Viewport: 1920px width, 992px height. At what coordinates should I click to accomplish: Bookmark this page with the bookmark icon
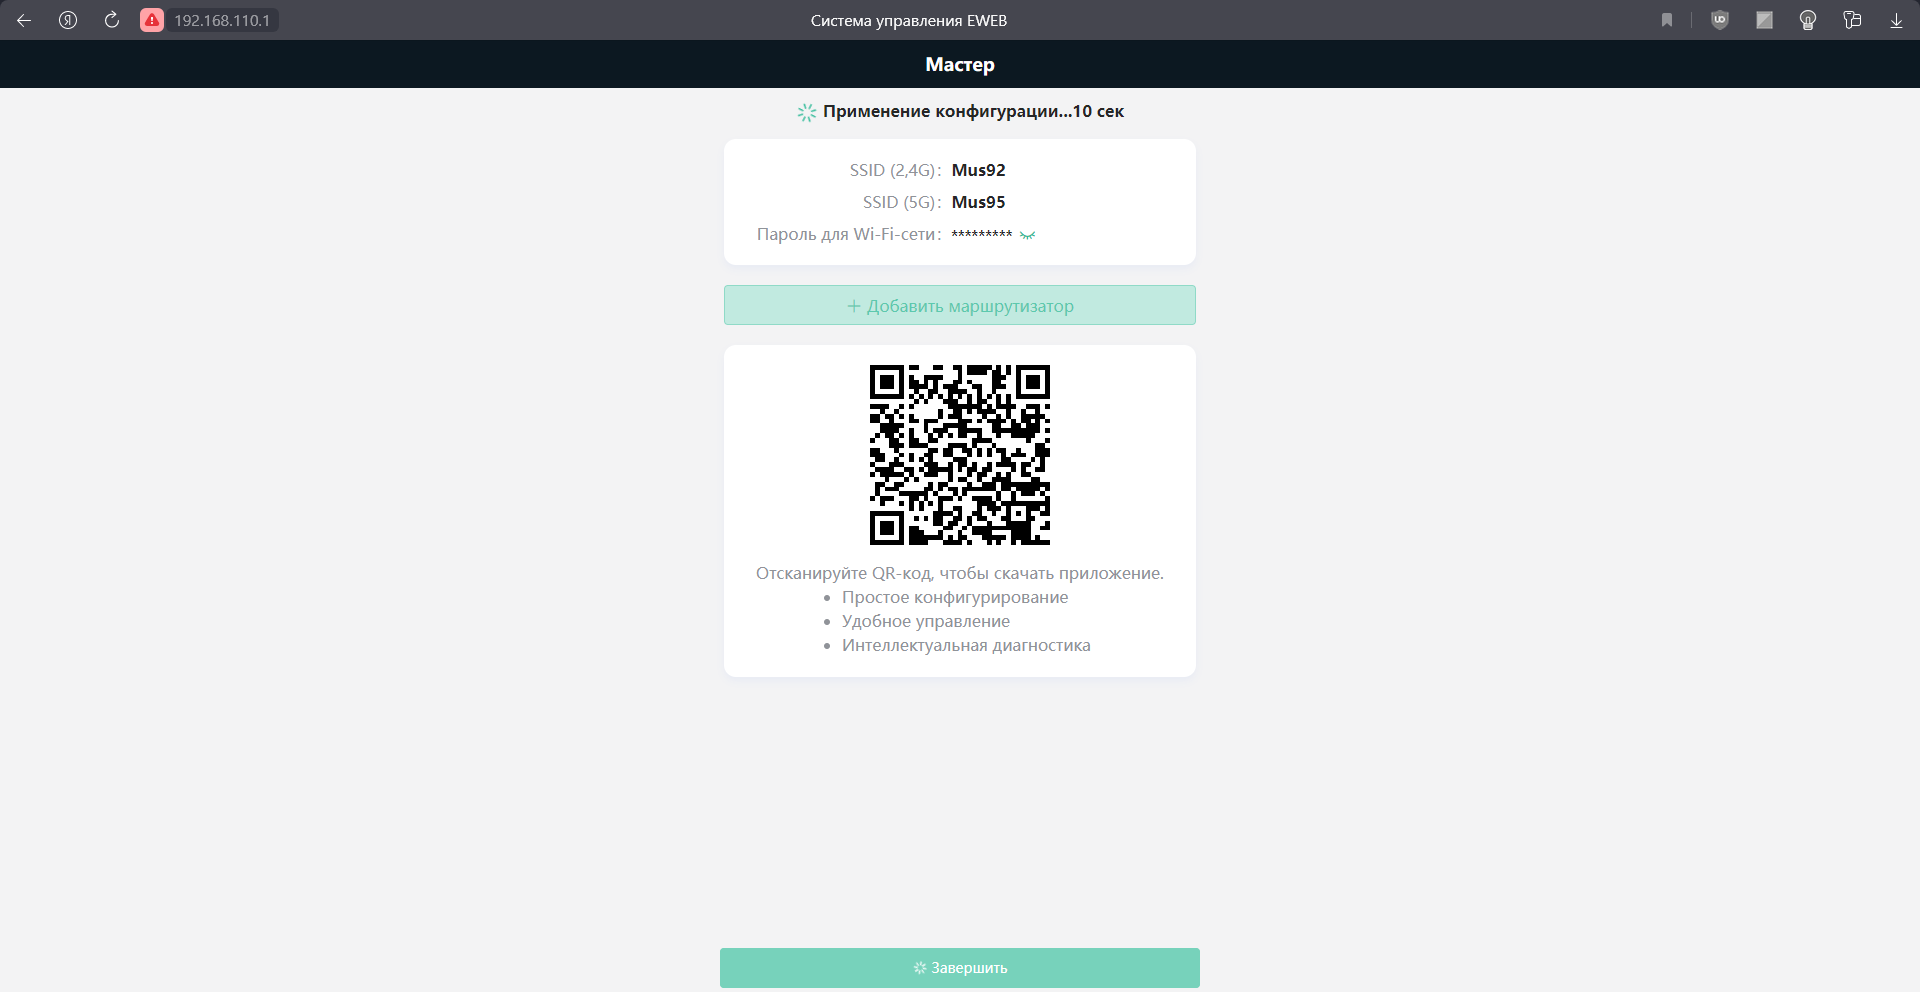[1667, 20]
